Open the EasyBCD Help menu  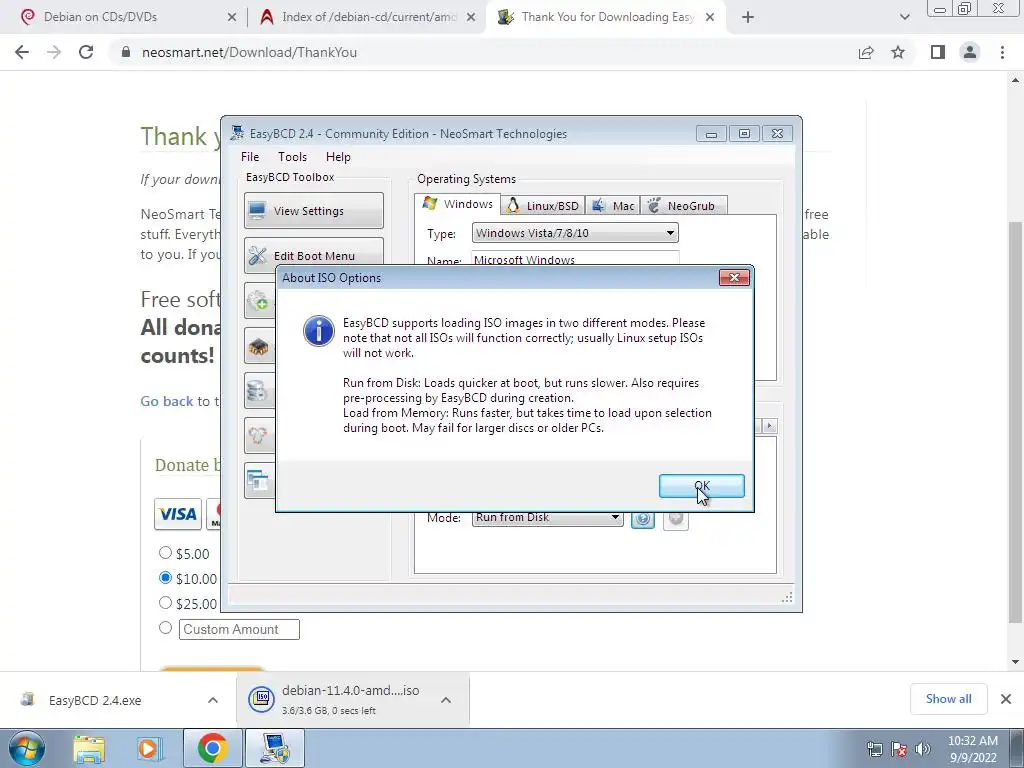[x=338, y=157]
